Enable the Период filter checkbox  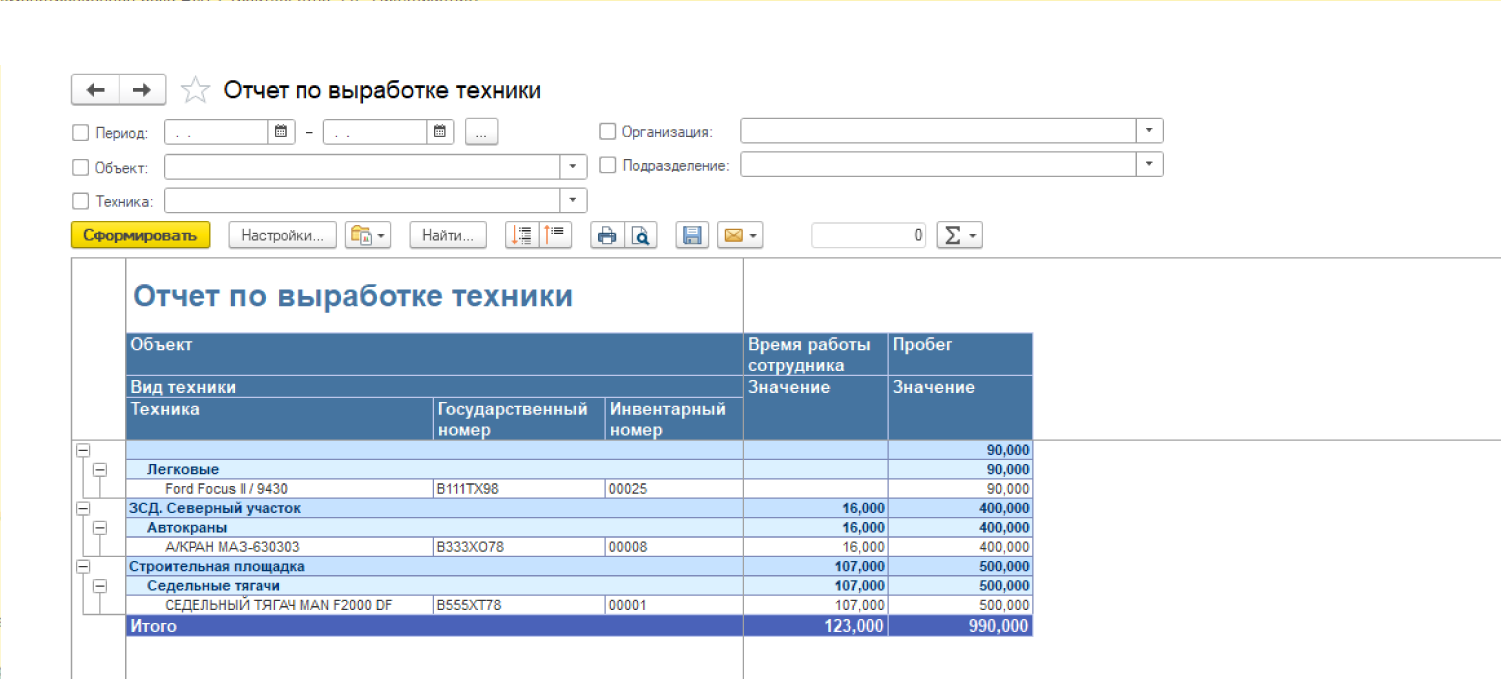coord(81,132)
